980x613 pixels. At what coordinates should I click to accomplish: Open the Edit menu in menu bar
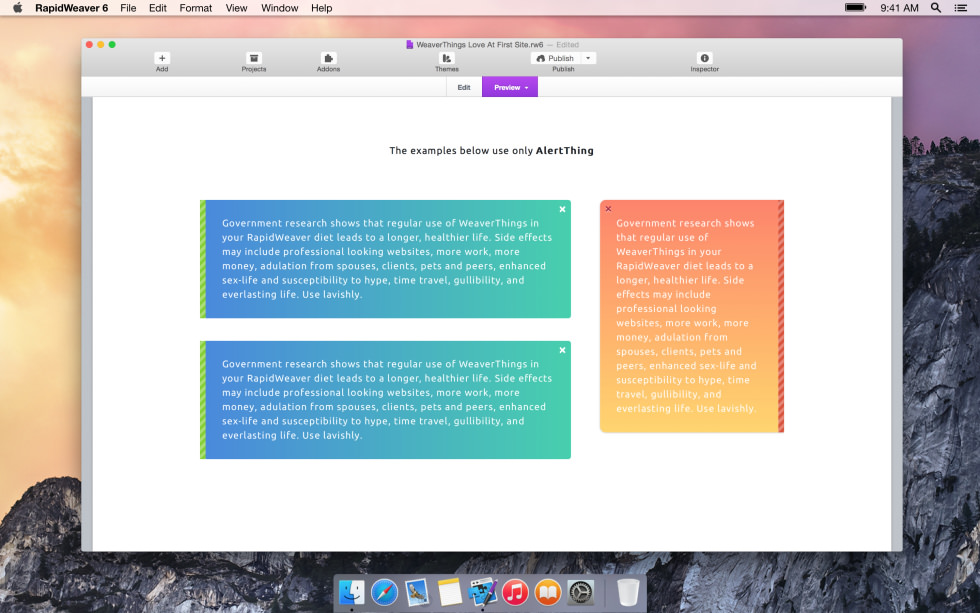coord(158,8)
